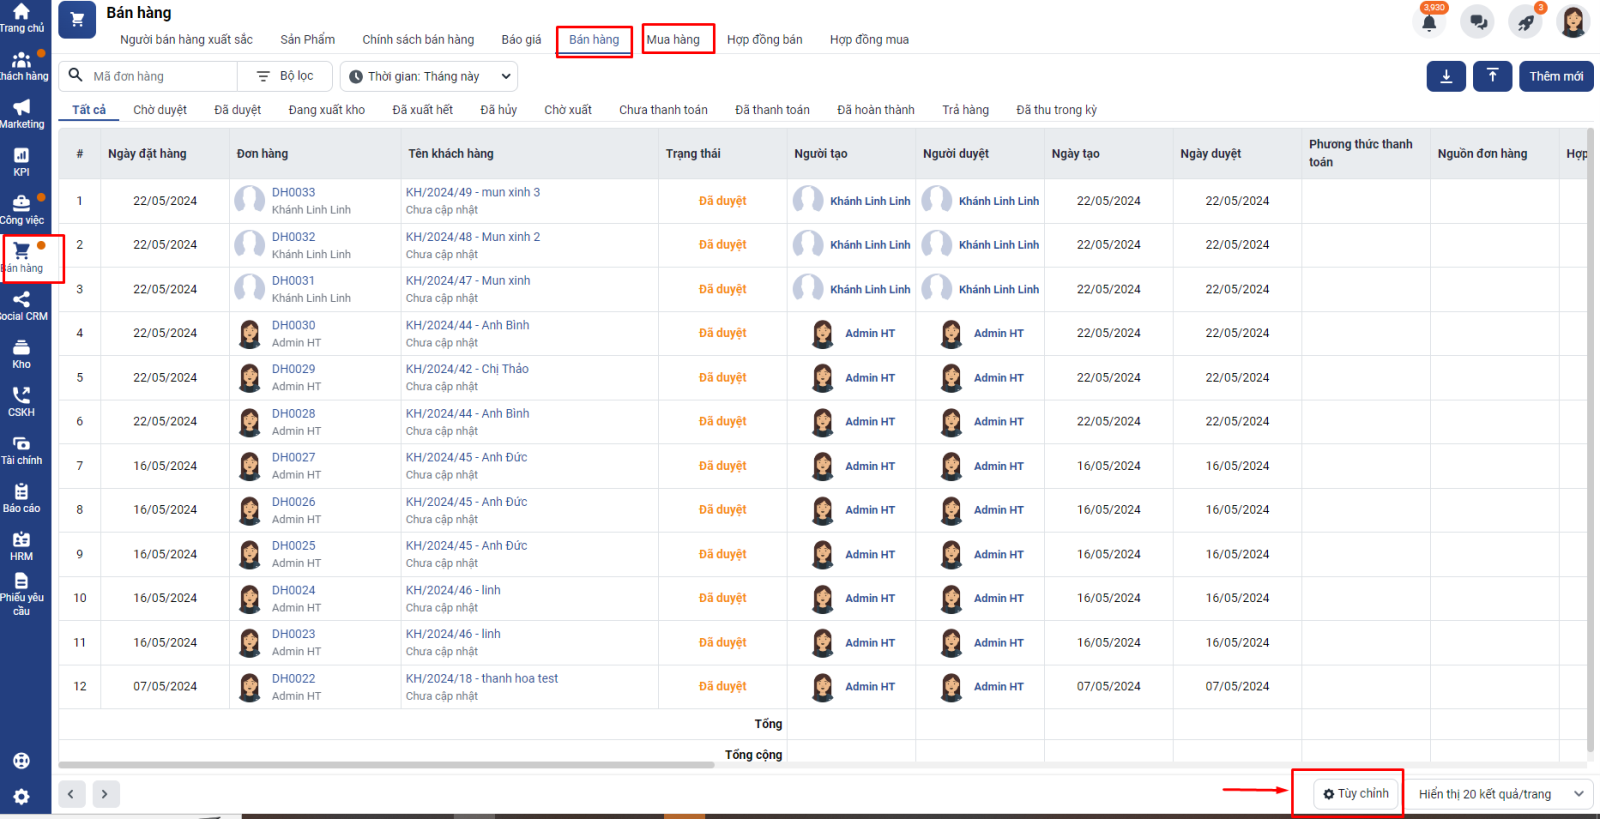The image size is (1600, 819).
Task: Expand the Thời gian time filter dropdown
Action: point(429,76)
